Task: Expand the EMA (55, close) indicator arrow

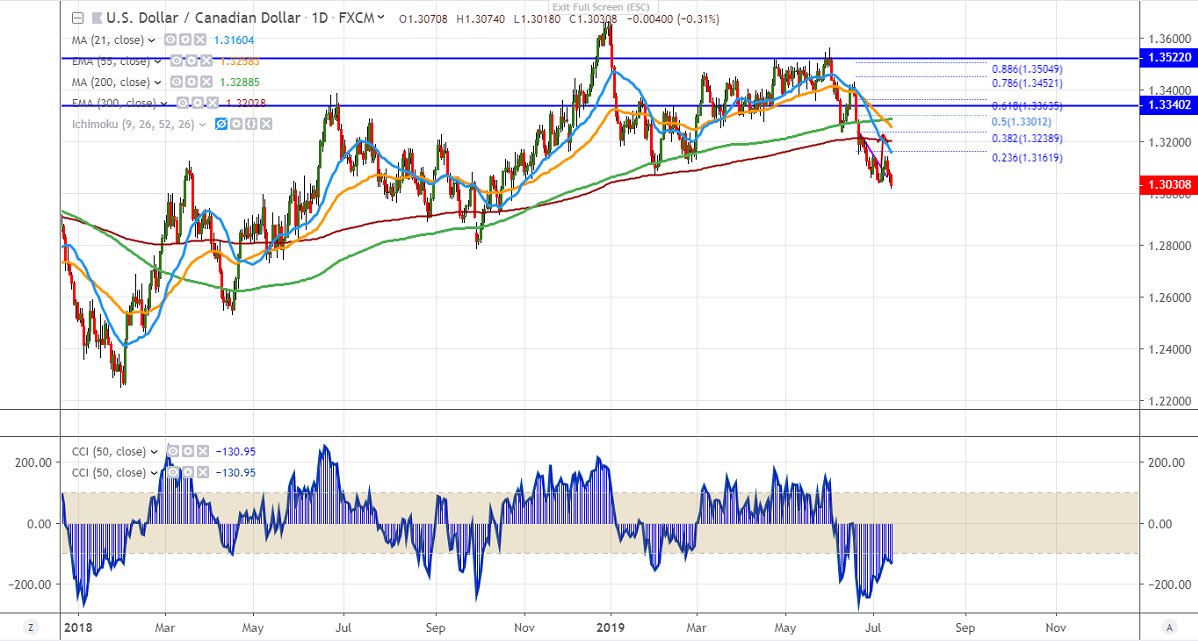Action: (157, 61)
